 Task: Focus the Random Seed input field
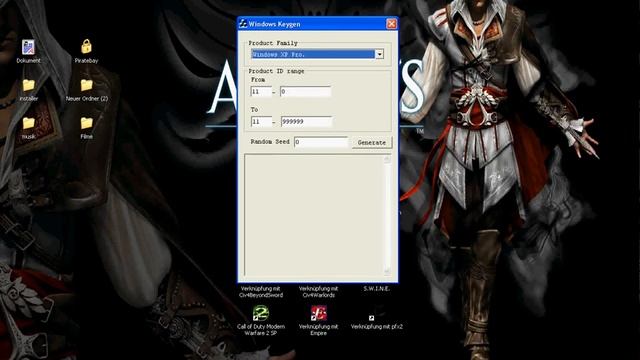tap(321, 142)
